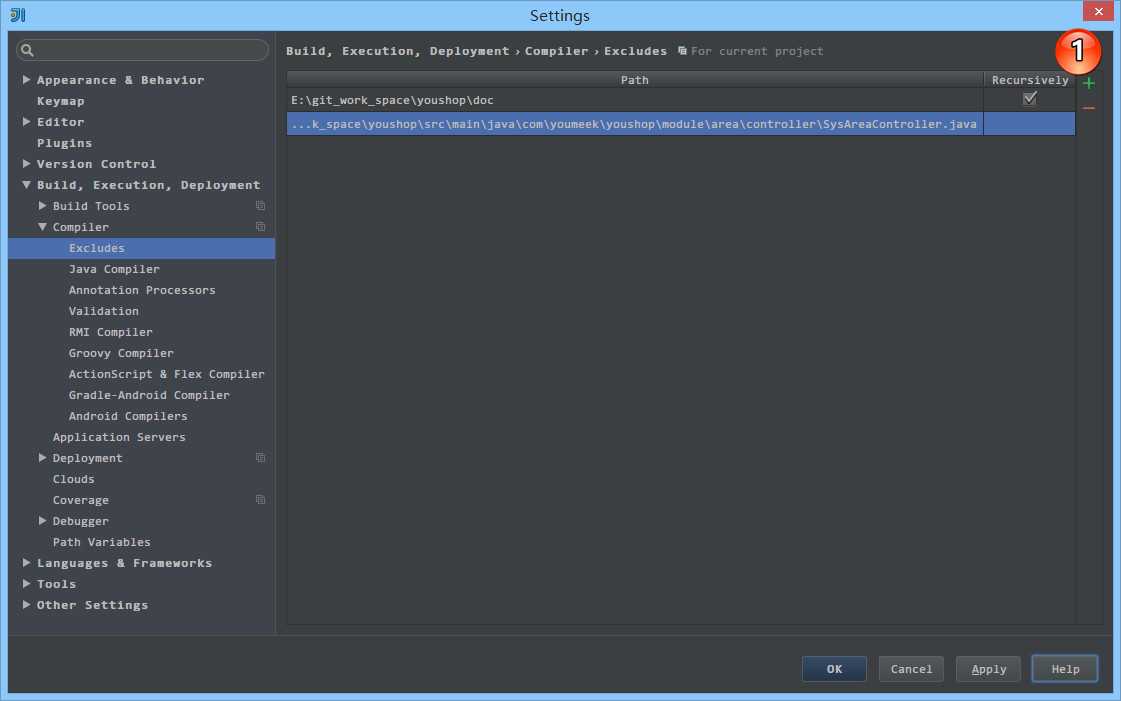
Task: Click project-level icon beside Compiler
Action: click(260, 227)
